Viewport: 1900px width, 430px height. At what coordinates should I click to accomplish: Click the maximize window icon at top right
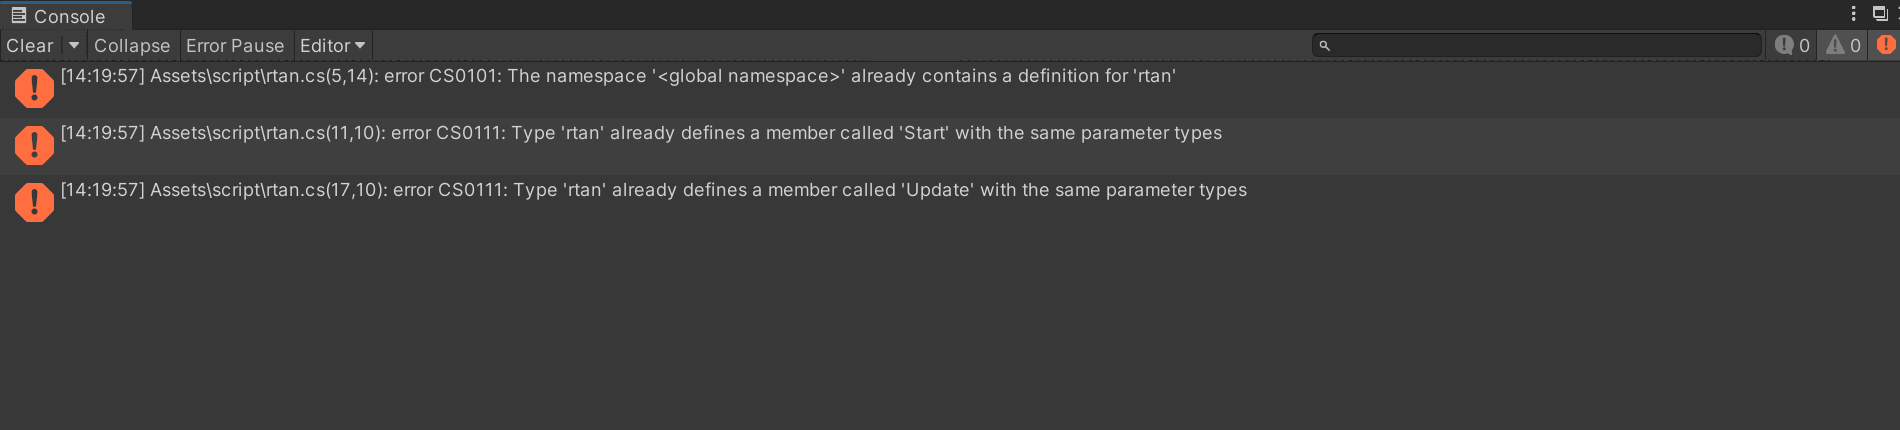(x=1879, y=14)
